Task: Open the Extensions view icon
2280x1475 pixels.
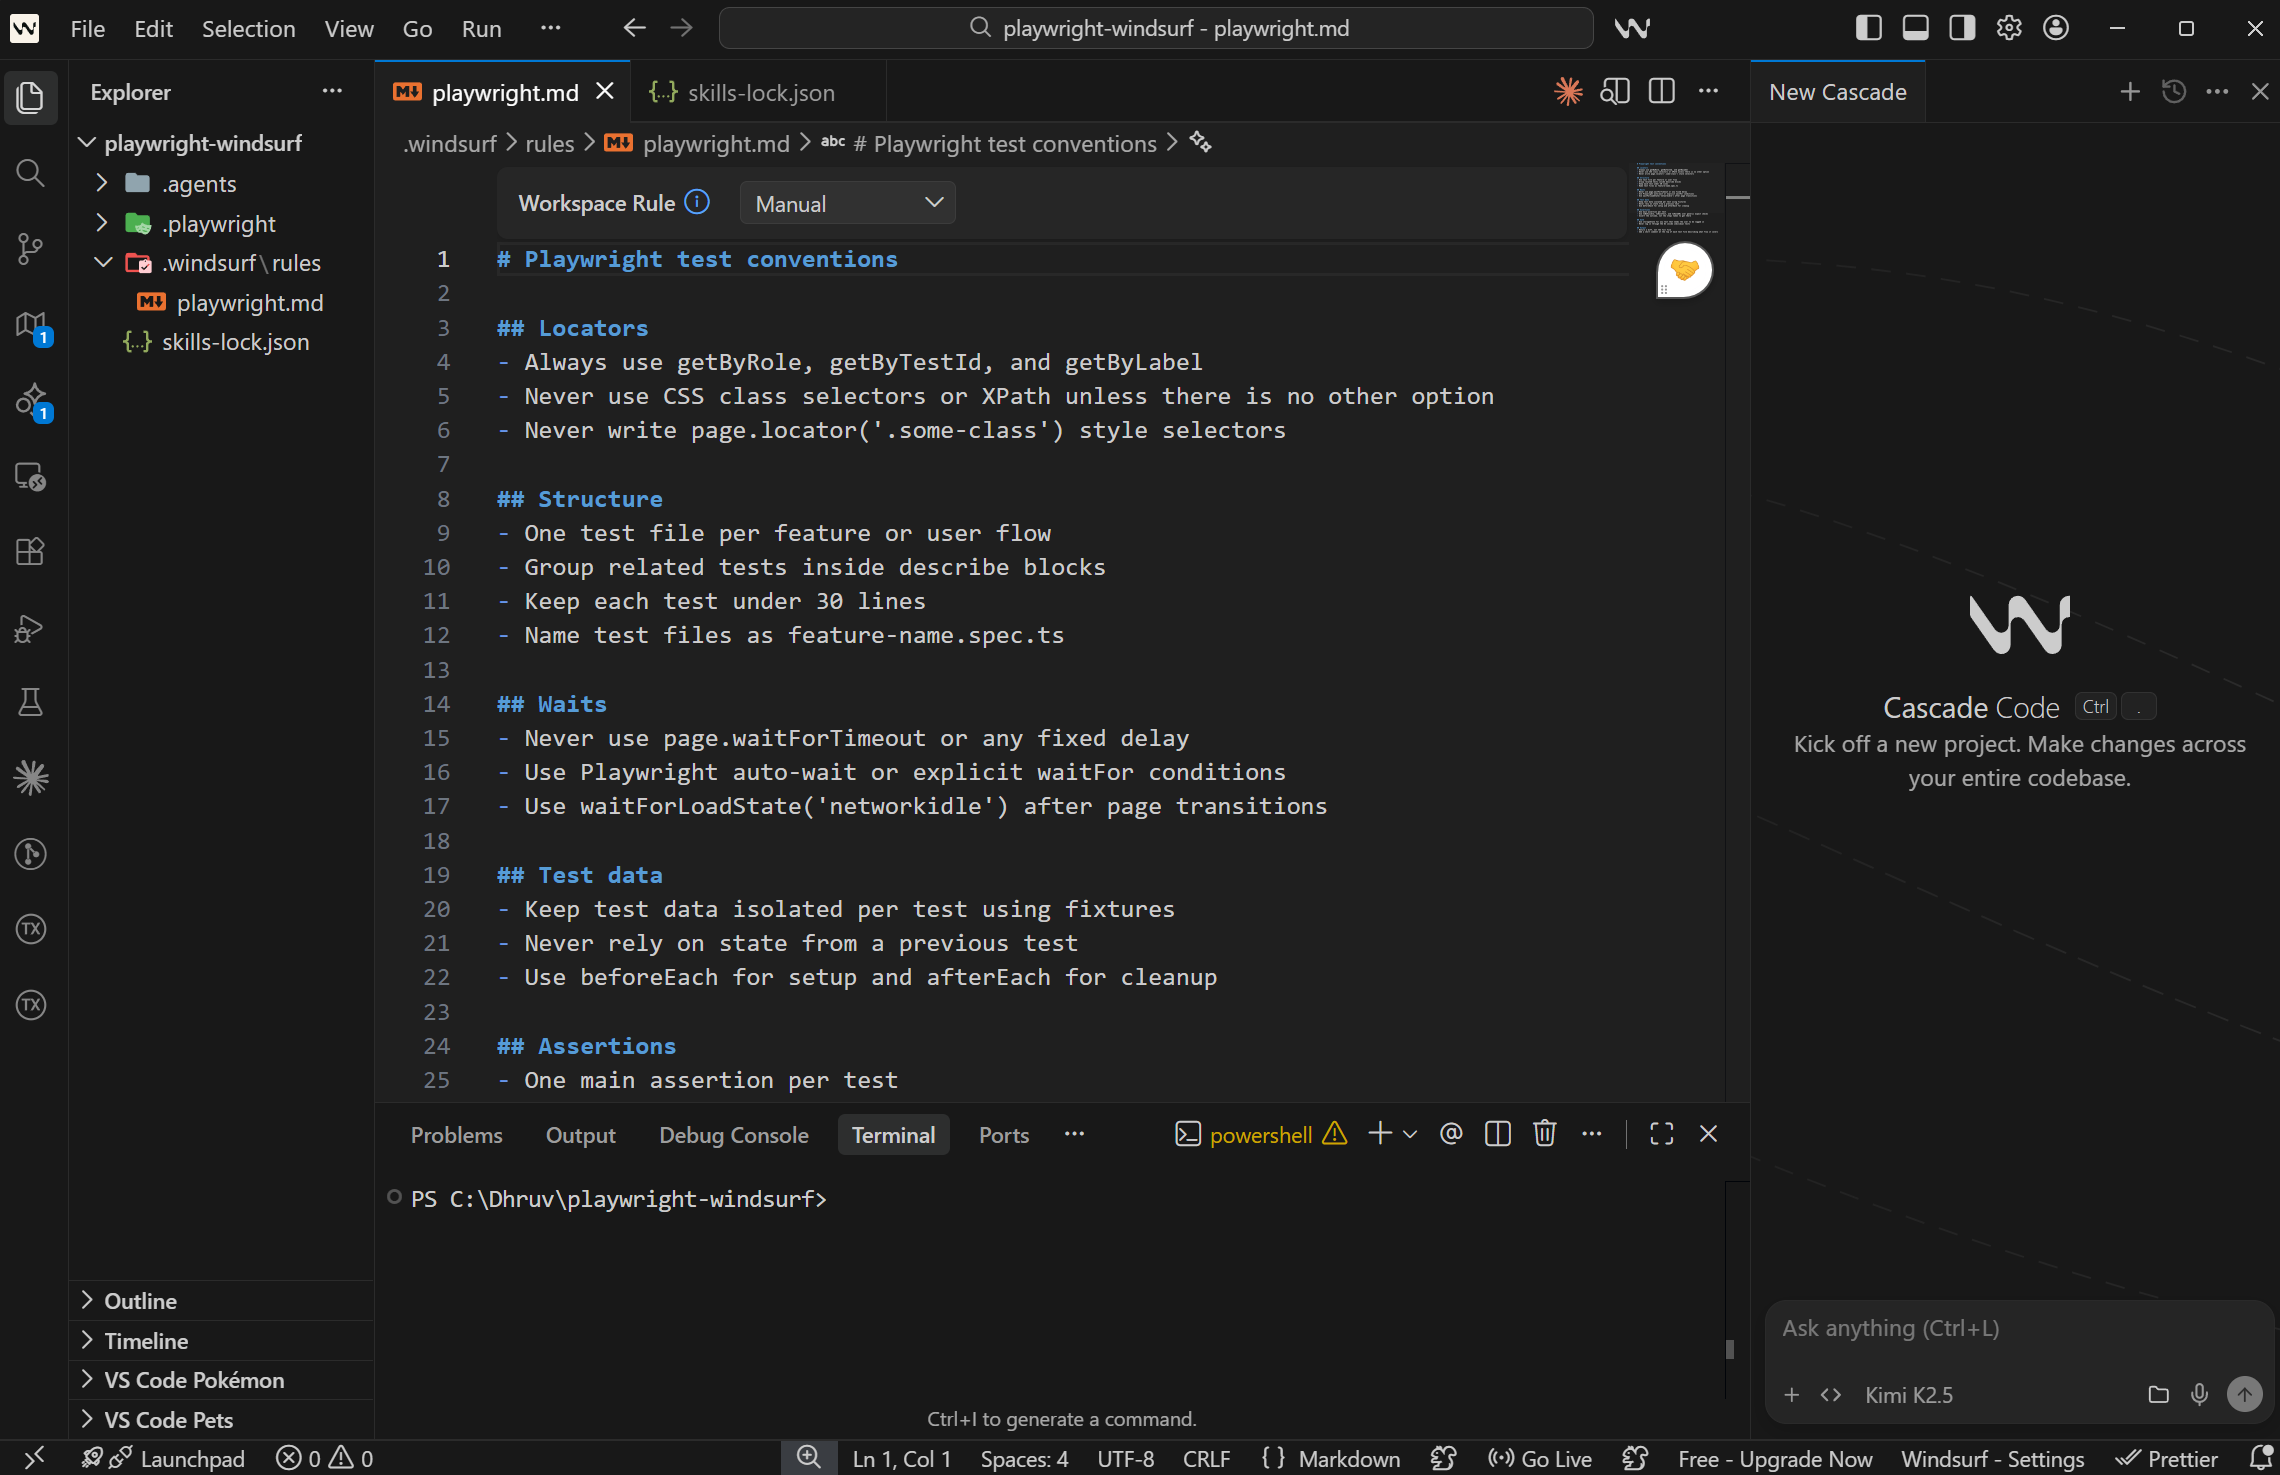Action: click(31, 552)
